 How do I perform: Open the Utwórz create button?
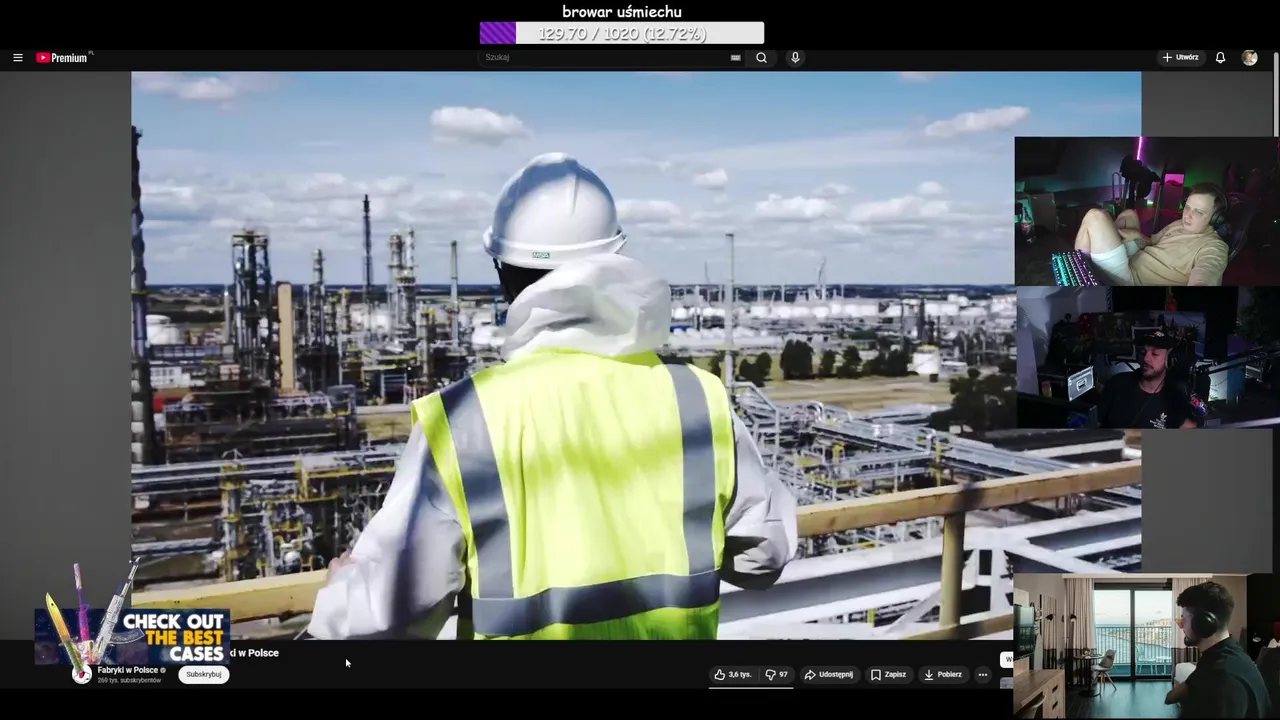click(1180, 58)
